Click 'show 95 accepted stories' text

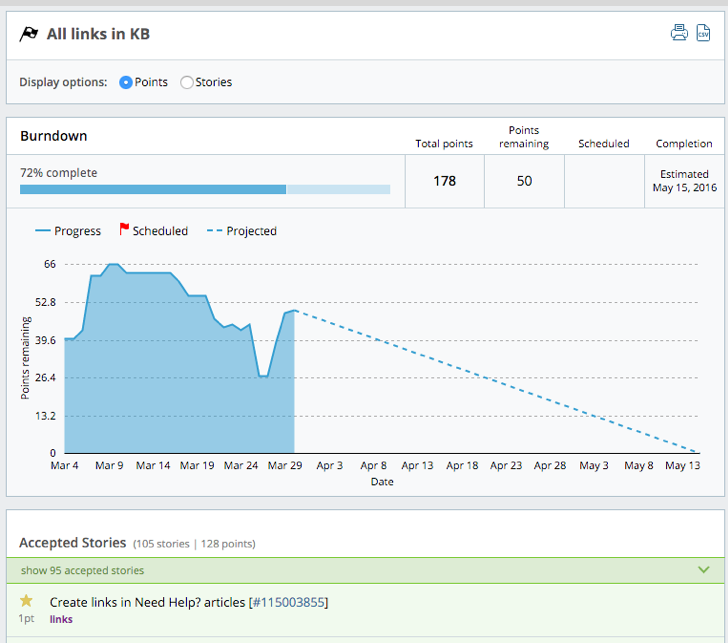tap(82, 571)
